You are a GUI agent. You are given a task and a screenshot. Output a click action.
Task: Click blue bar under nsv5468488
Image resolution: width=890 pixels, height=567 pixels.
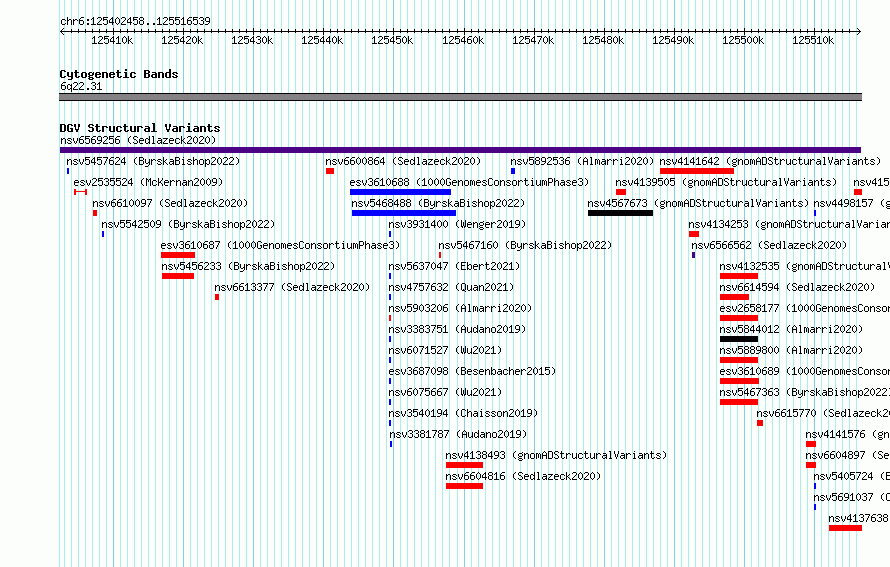[404, 213]
